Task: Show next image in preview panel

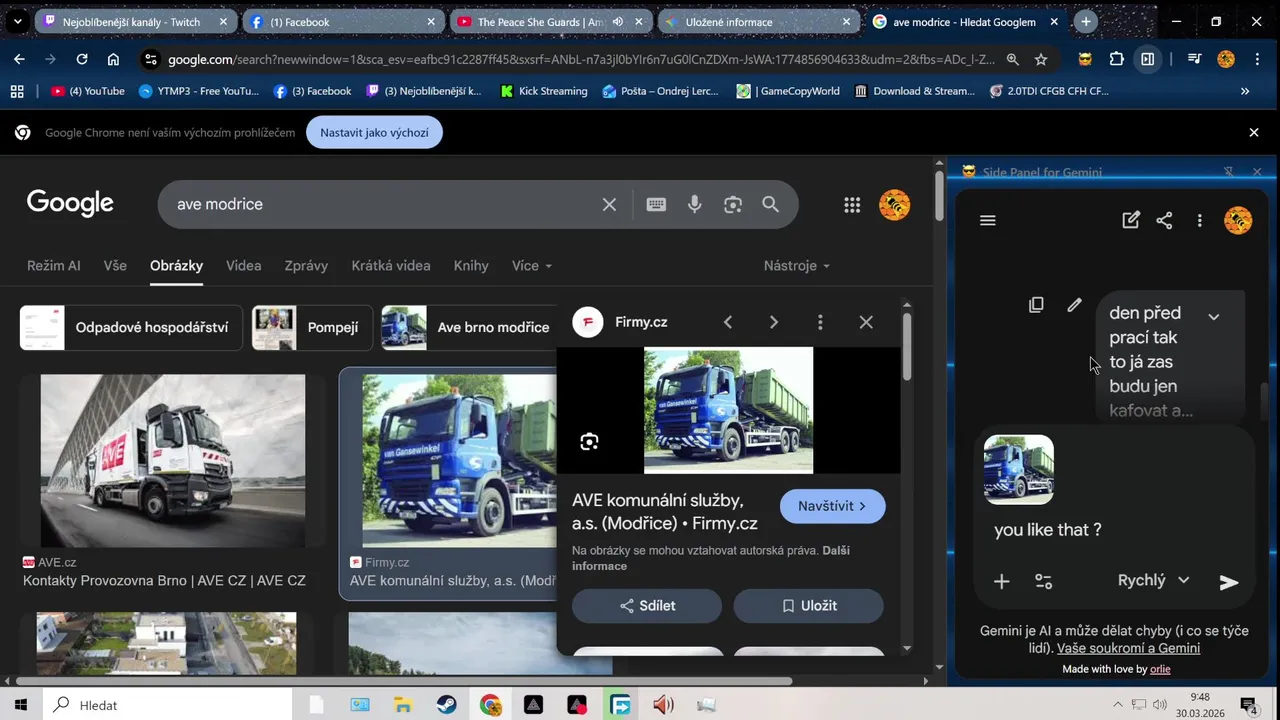Action: 773,322
